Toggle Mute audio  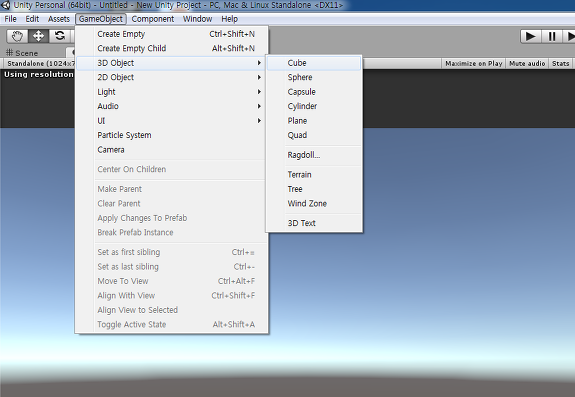[x=527, y=63]
